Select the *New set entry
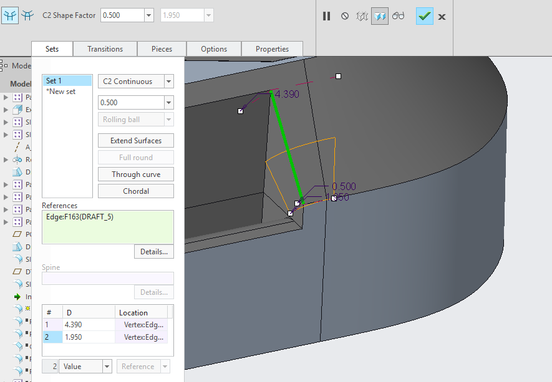Image resolution: width=552 pixels, height=382 pixels. click(x=61, y=92)
